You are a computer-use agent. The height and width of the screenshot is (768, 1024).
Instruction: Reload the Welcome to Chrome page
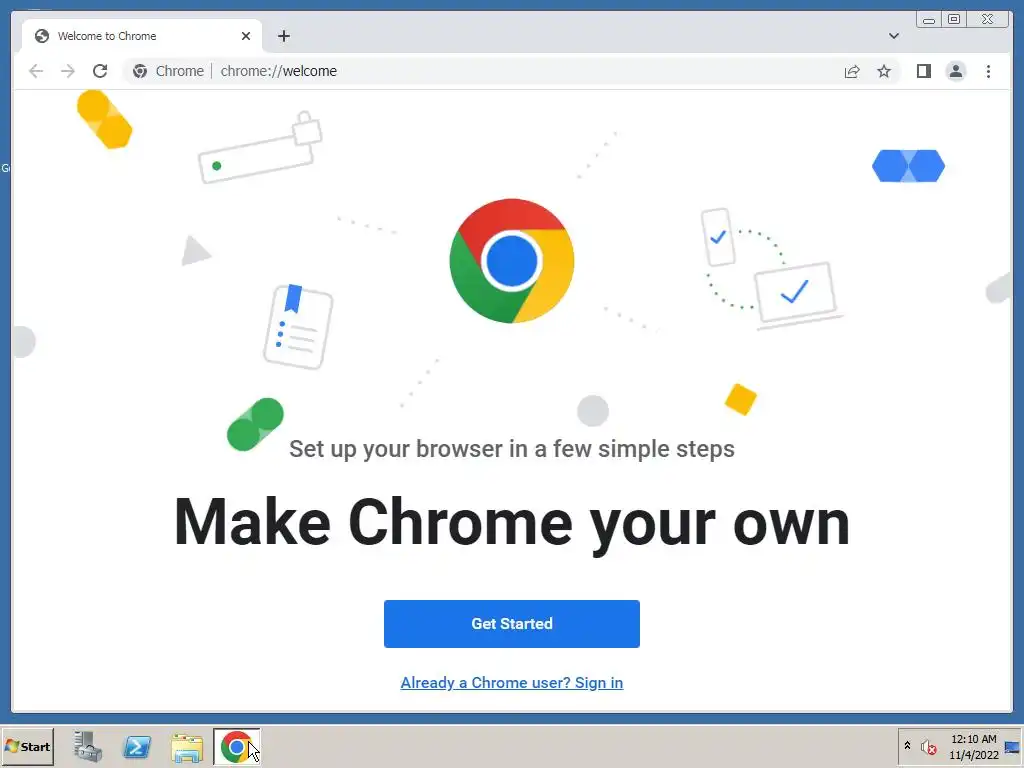pos(100,71)
